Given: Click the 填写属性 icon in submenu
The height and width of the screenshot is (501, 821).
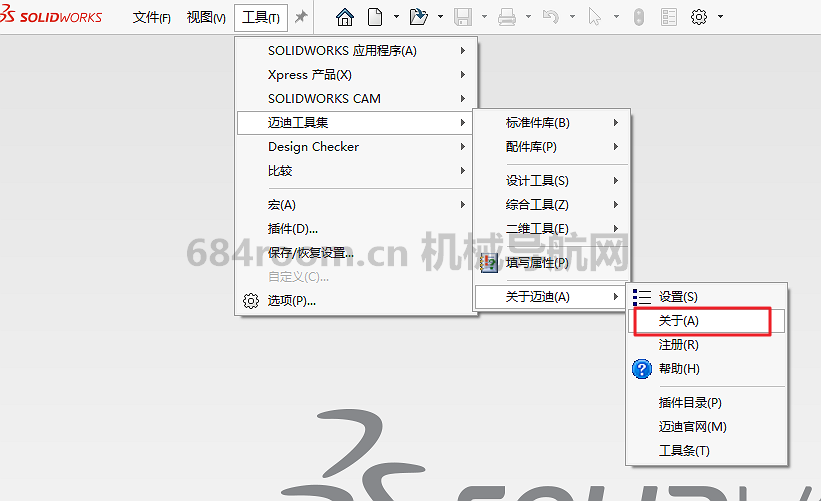Looking at the screenshot, I should [x=489, y=263].
